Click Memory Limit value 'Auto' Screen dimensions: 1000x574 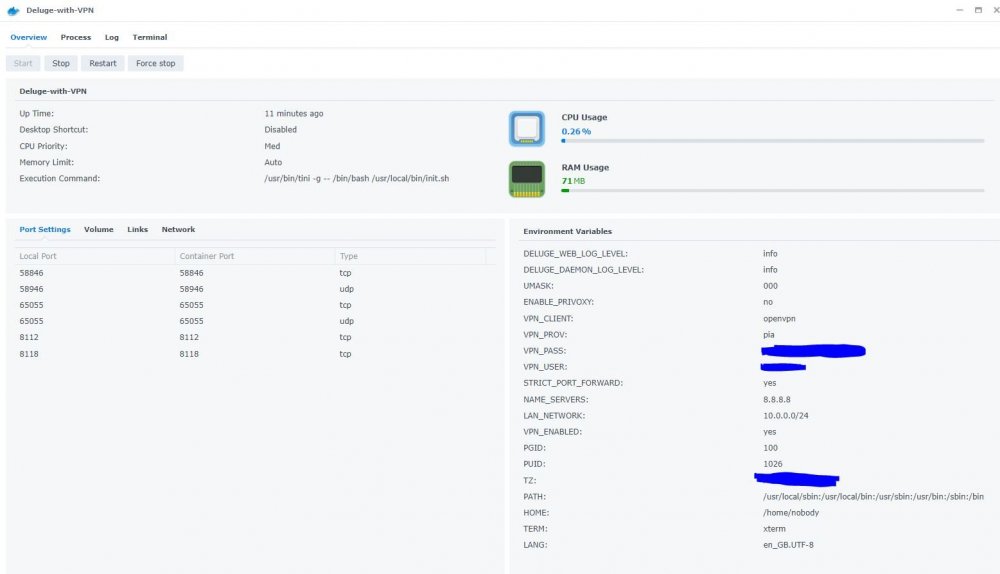(273, 163)
